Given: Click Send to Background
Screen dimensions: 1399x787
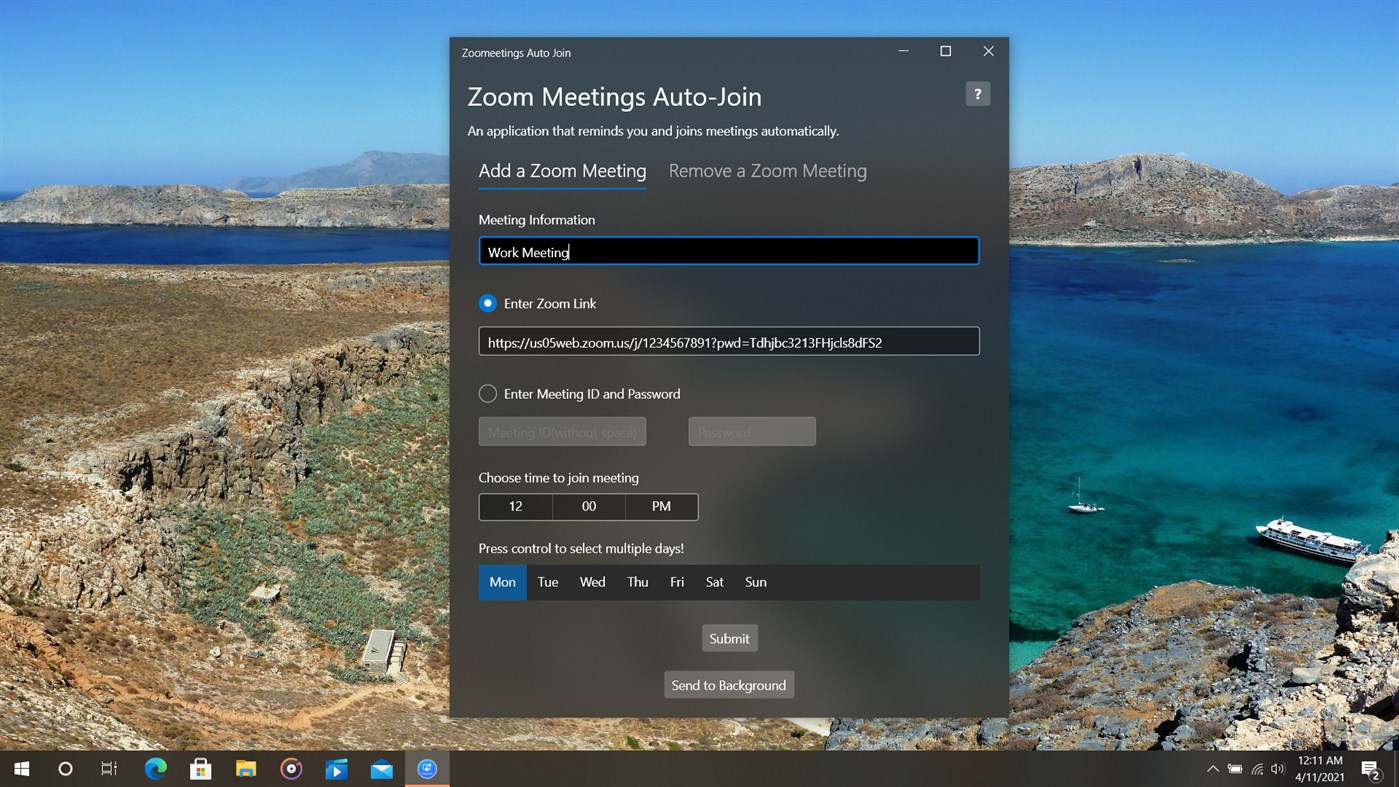Looking at the screenshot, I should point(728,684).
